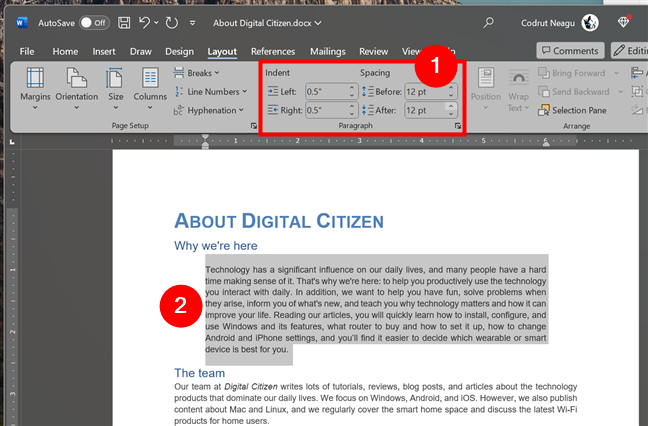The height and width of the screenshot is (426, 648).
Task: Select the Layout tab
Action: (222, 52)
